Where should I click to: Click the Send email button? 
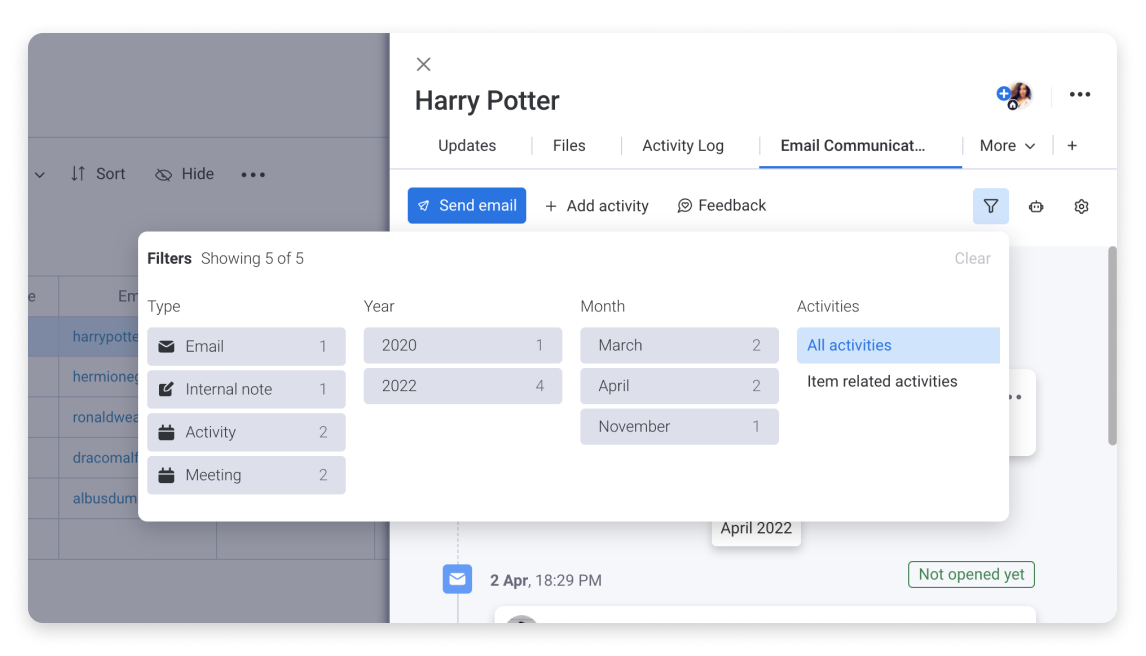pyautogui.click(x=467, y=206)
